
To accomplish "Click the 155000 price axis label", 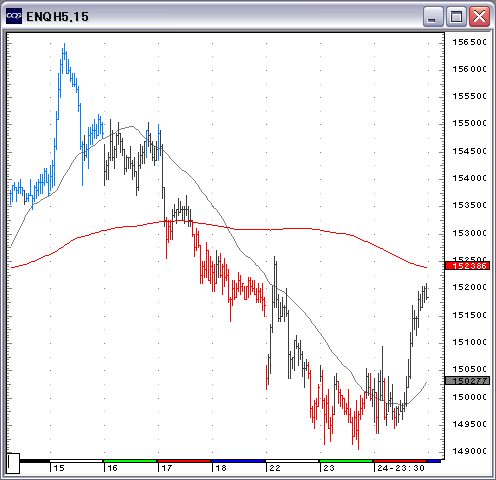I will coord(469,123).
